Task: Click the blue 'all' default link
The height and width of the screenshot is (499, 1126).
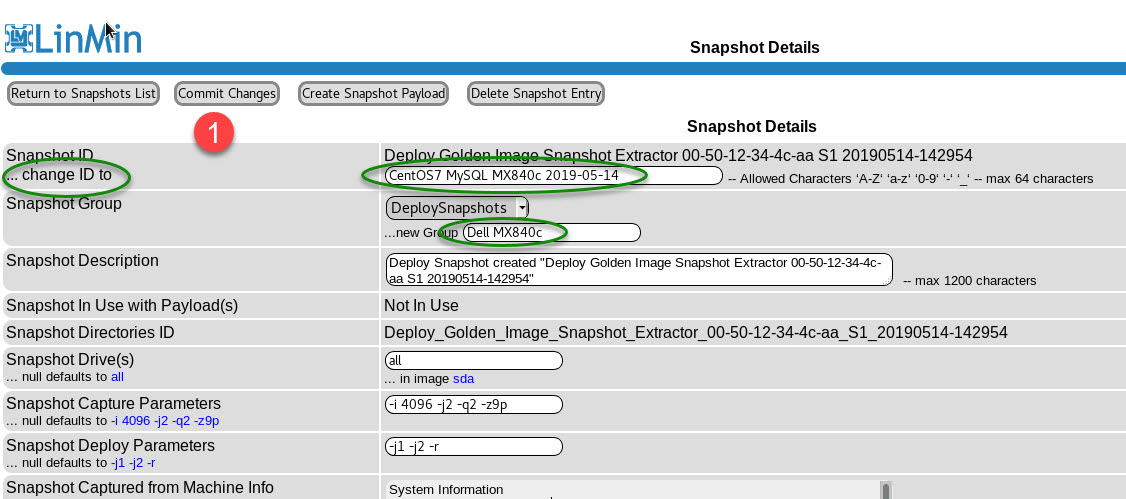Action: (118, 377)
